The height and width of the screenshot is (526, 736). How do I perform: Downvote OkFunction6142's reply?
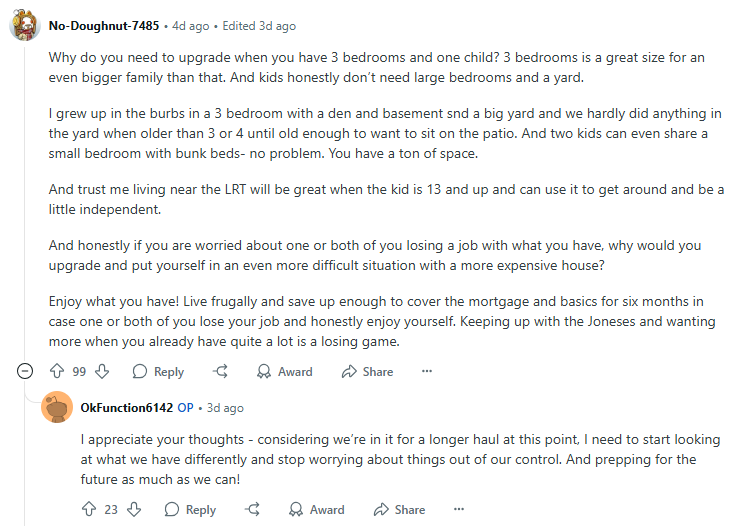tap(134, 509)
